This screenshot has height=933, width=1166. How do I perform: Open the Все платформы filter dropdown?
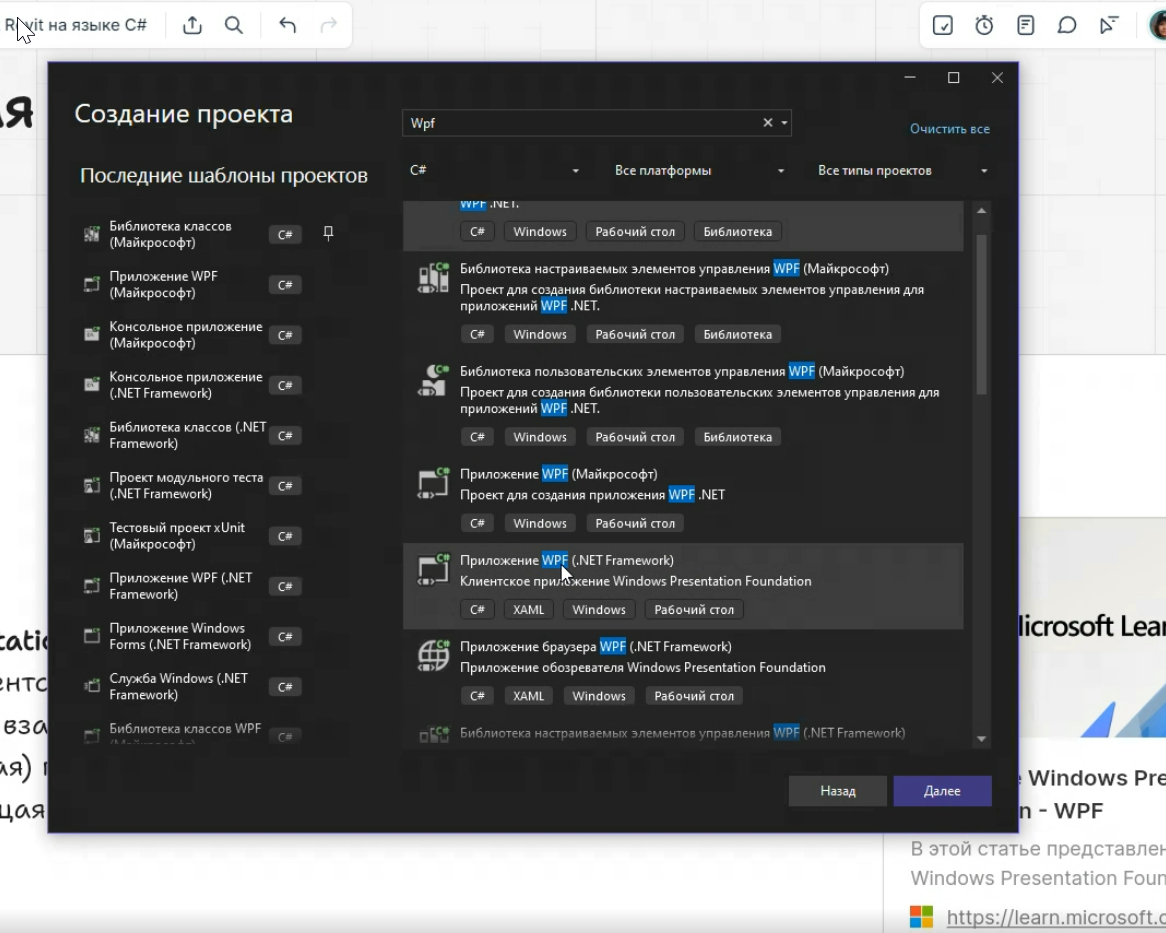click(699, 170)
